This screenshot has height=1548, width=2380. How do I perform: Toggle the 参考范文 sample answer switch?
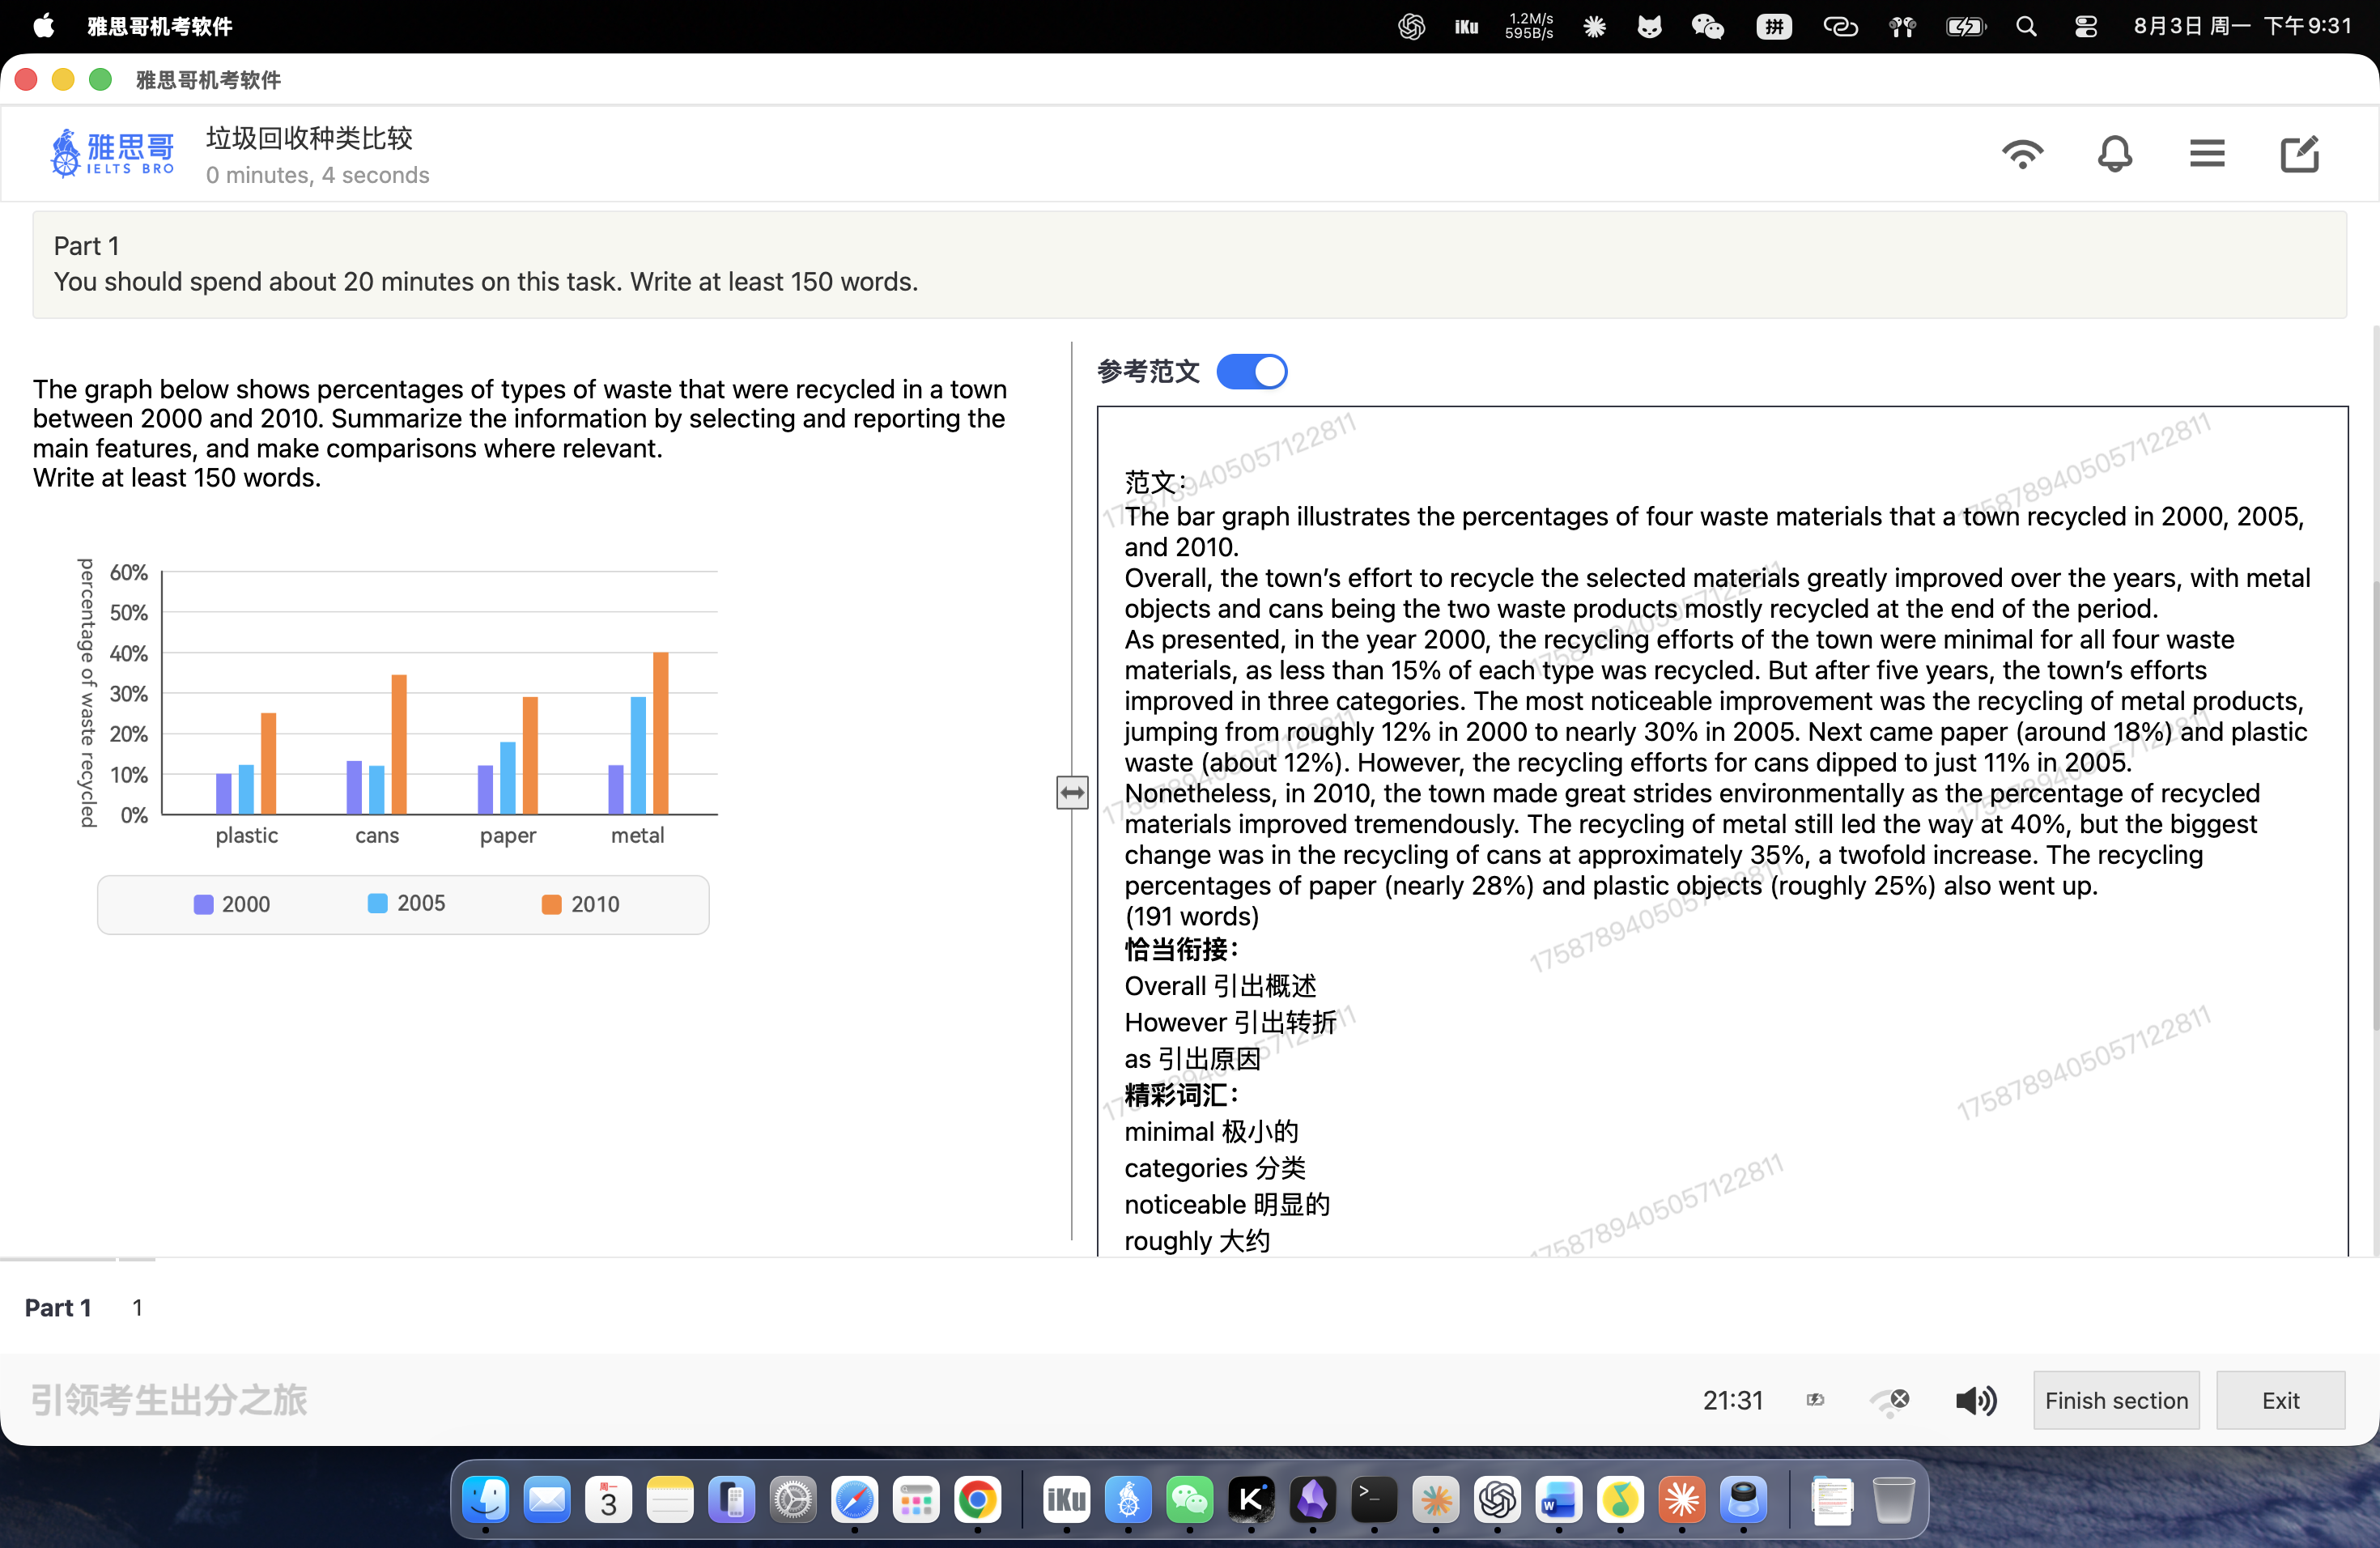(1251, 371)
